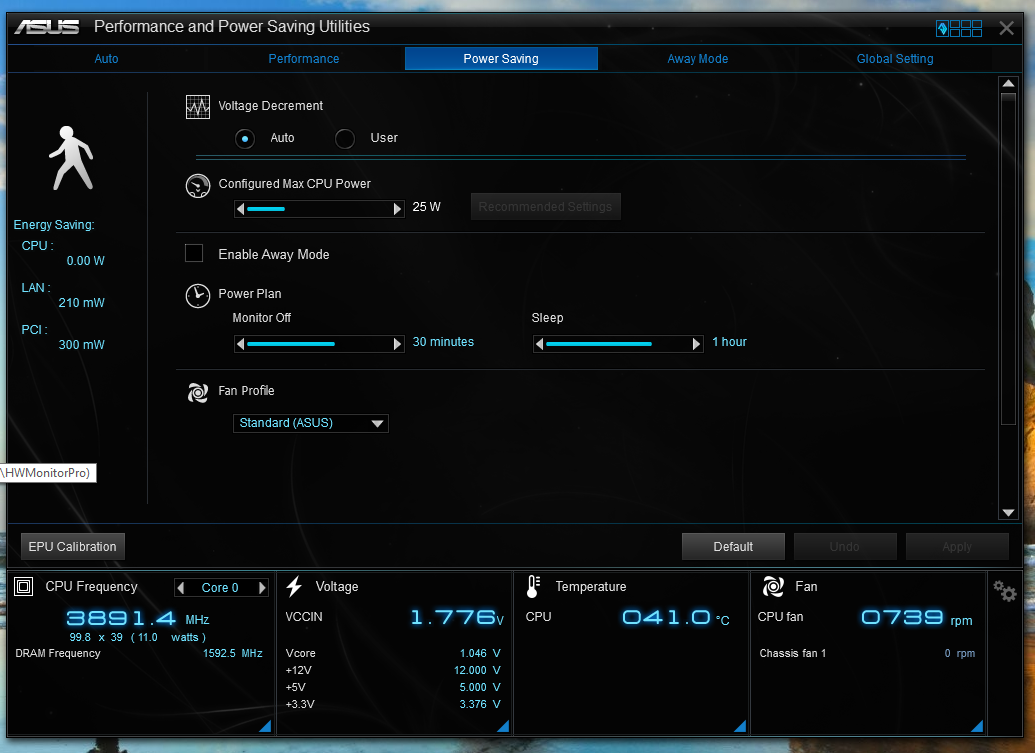Click the Default button
1035x753 pixels.
coord(733,546)
